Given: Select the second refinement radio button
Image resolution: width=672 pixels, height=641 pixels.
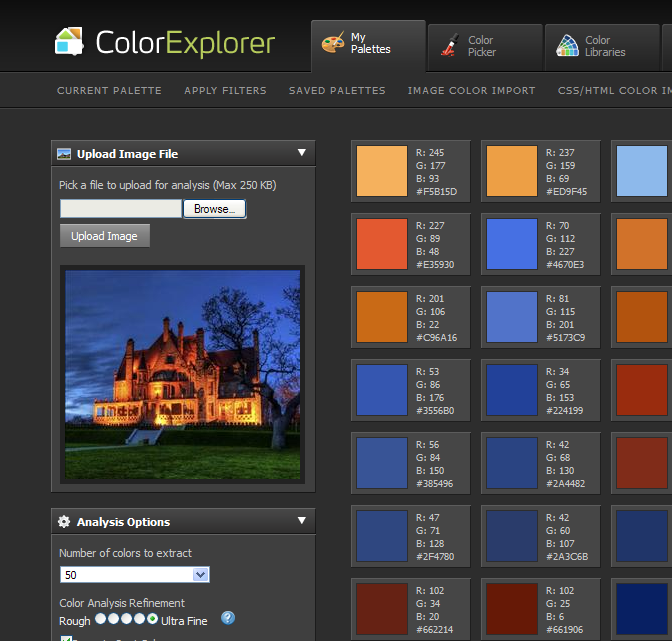Looking at the screenshot, I should coord(114,619).
